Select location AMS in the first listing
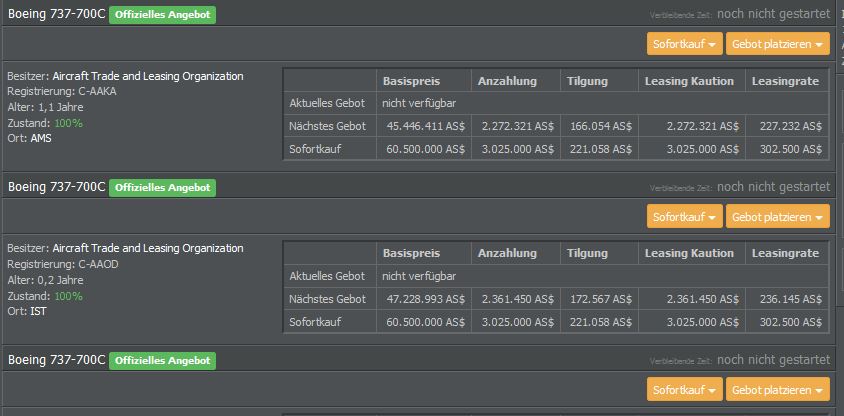This screenshot has width=844, height=416. click(x=41, y=138)
